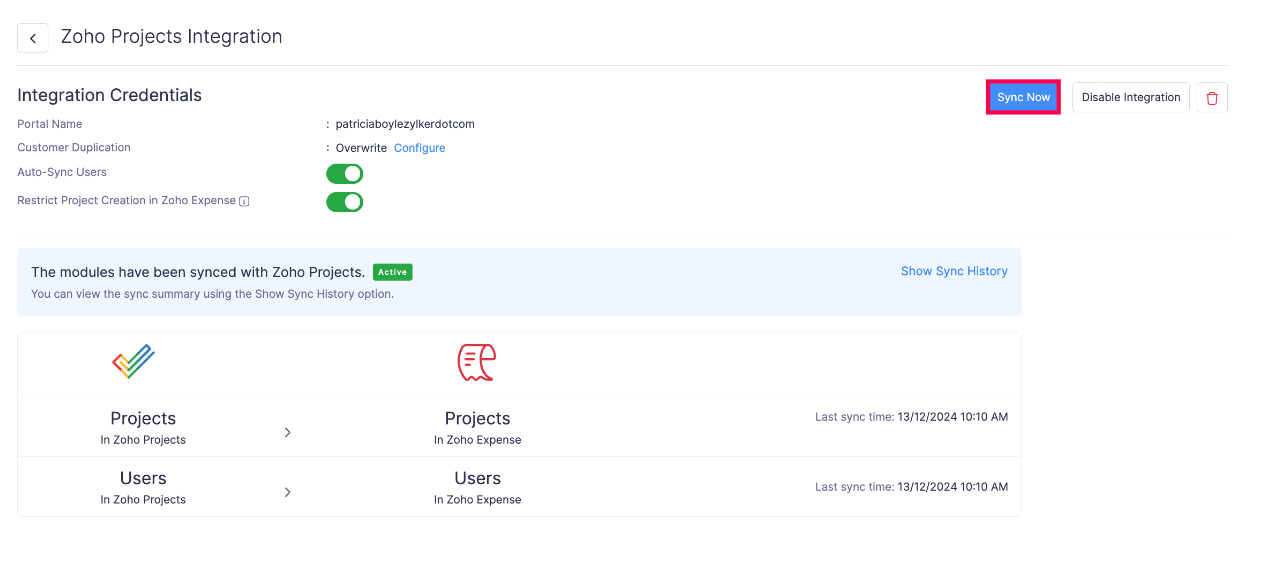Click the Projects row arrow chevron
The image size is (1276, 572).
click(288, 432)
